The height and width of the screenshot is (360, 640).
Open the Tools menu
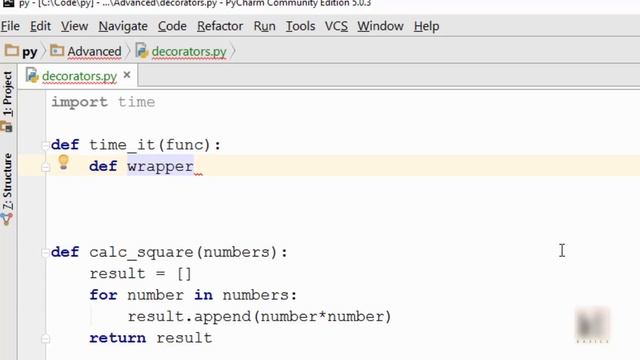(300, 26)
